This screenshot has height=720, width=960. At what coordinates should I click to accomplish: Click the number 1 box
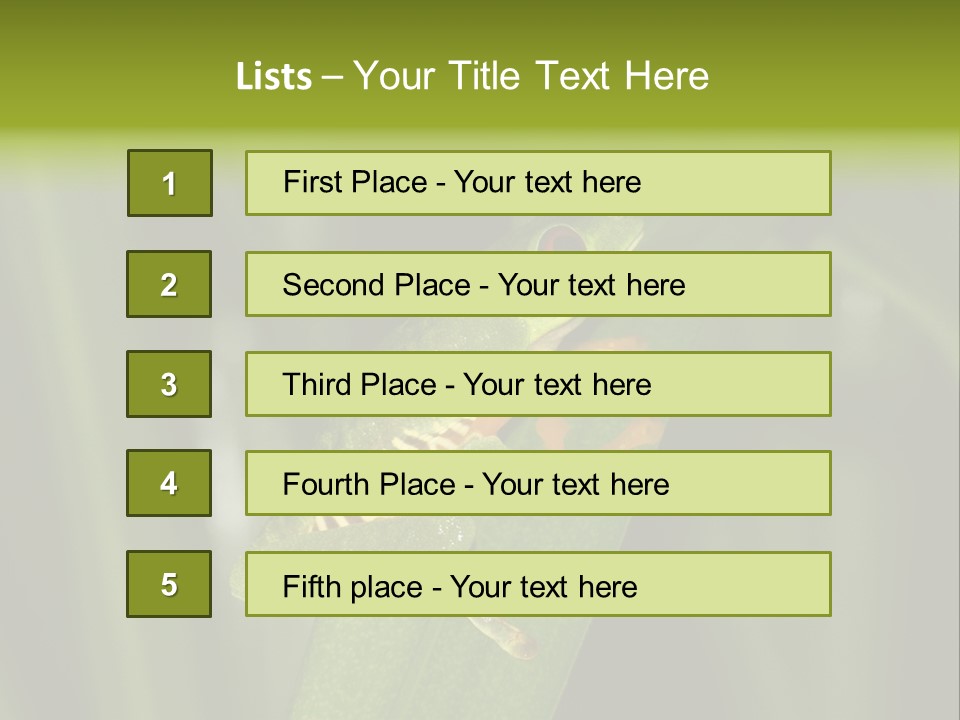pos(170,183)
